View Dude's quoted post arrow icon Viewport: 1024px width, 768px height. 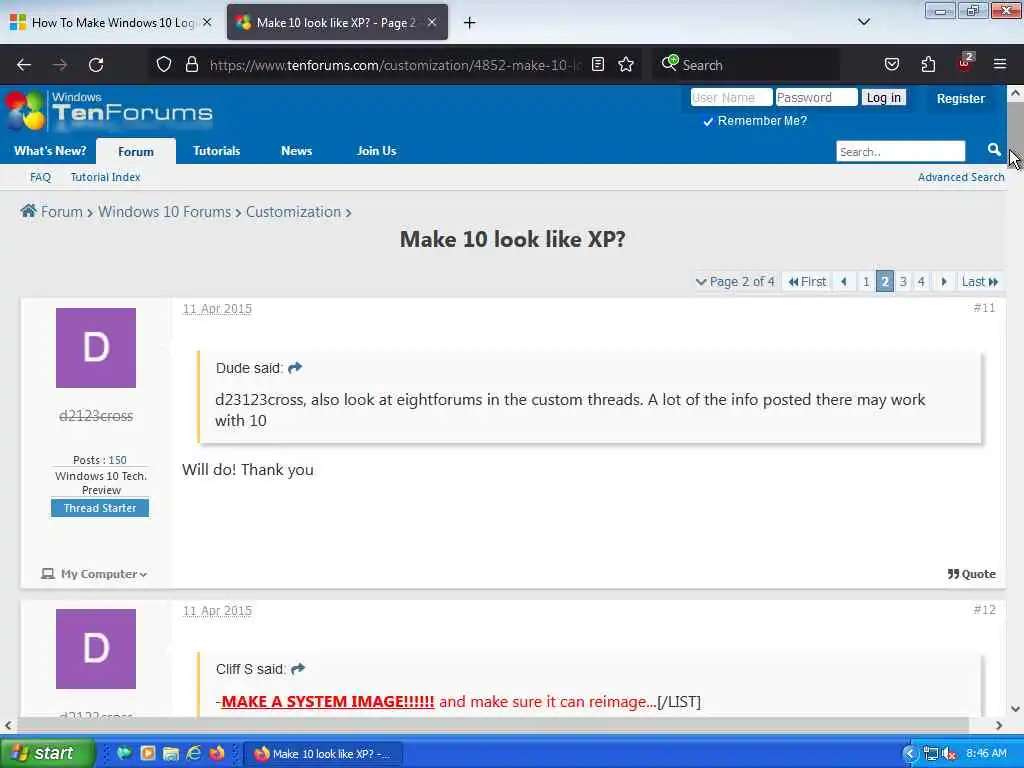coord(295,368)
